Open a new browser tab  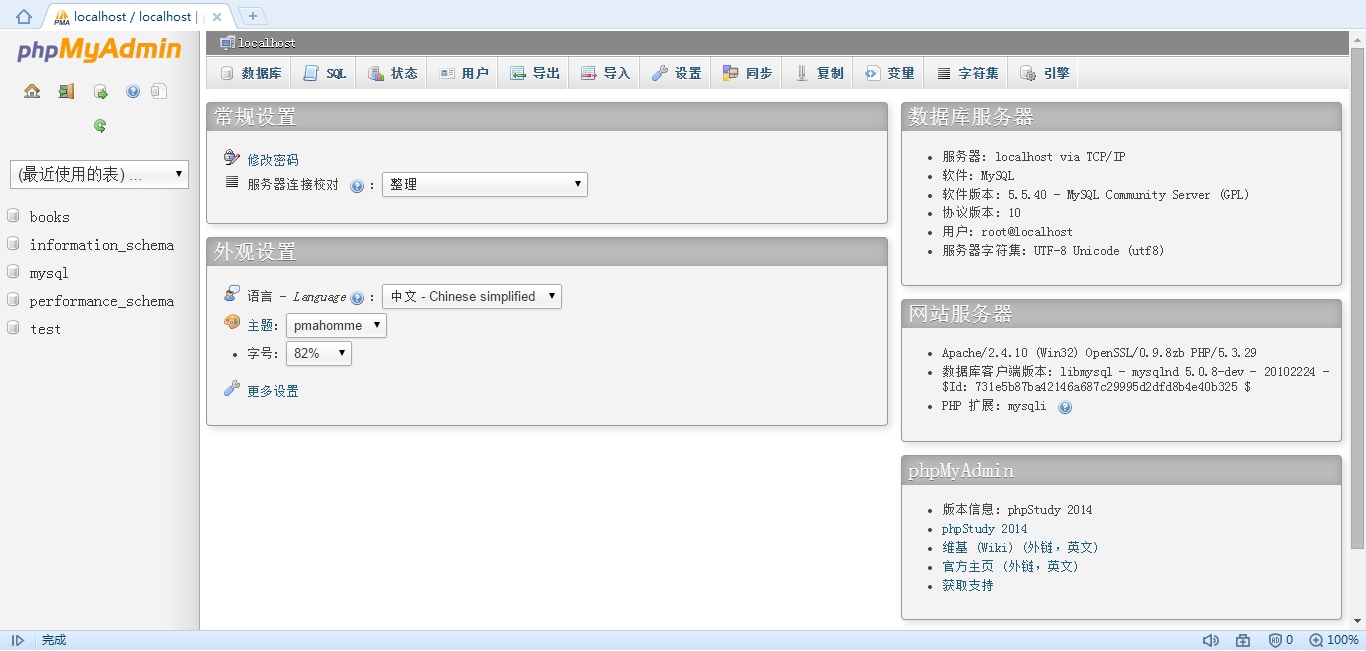(253, 16)
